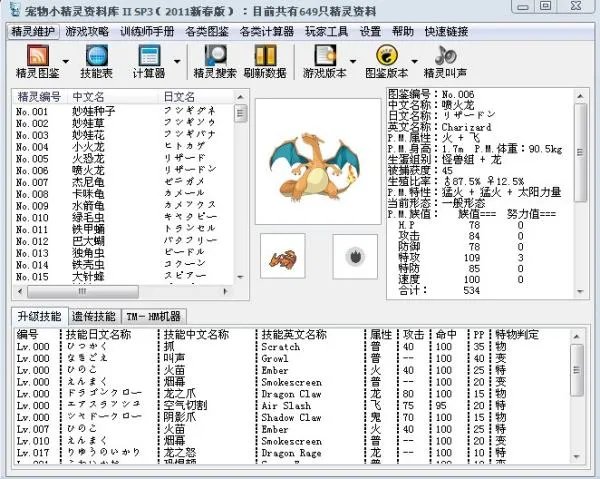600x479 pixels.
Task: Open the 玩家工具 menu
Action: coord(326,31)
